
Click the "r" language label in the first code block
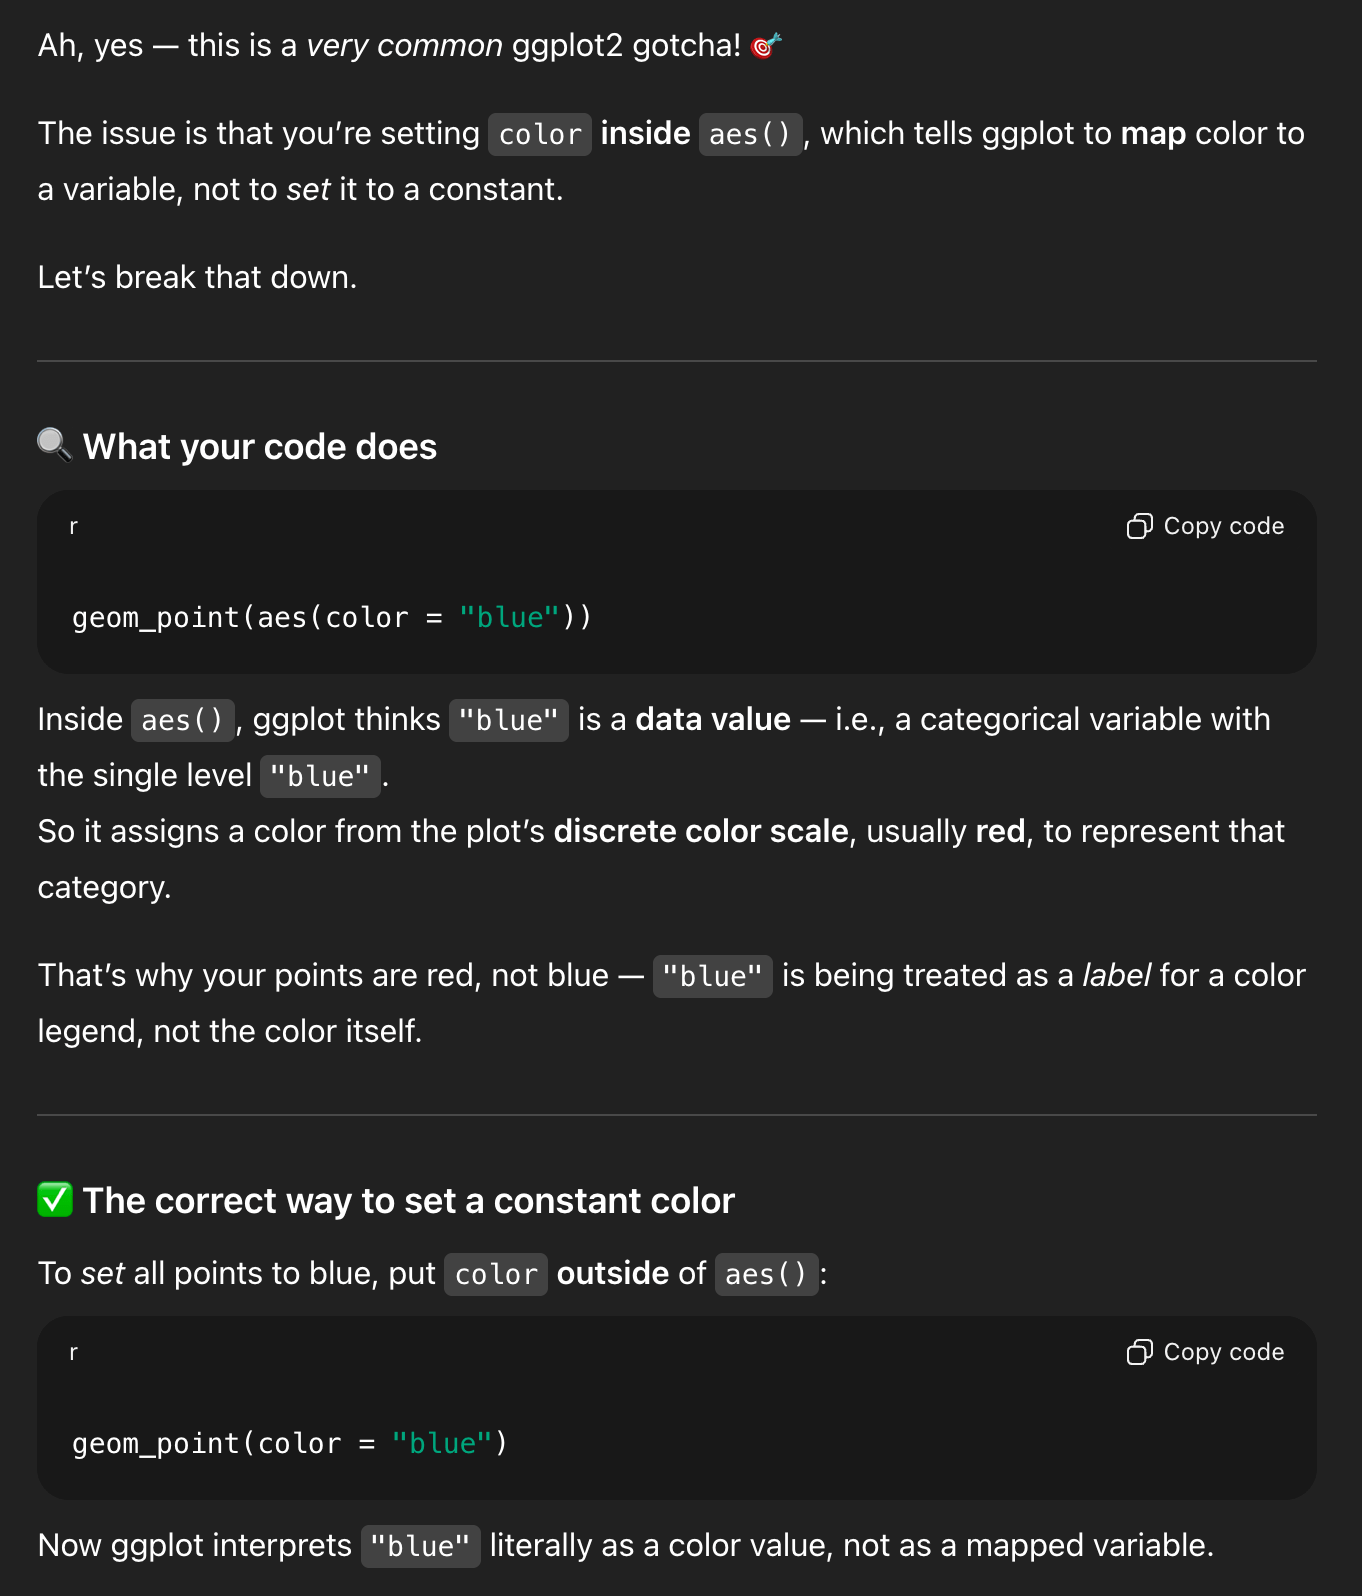coord(73,527)
